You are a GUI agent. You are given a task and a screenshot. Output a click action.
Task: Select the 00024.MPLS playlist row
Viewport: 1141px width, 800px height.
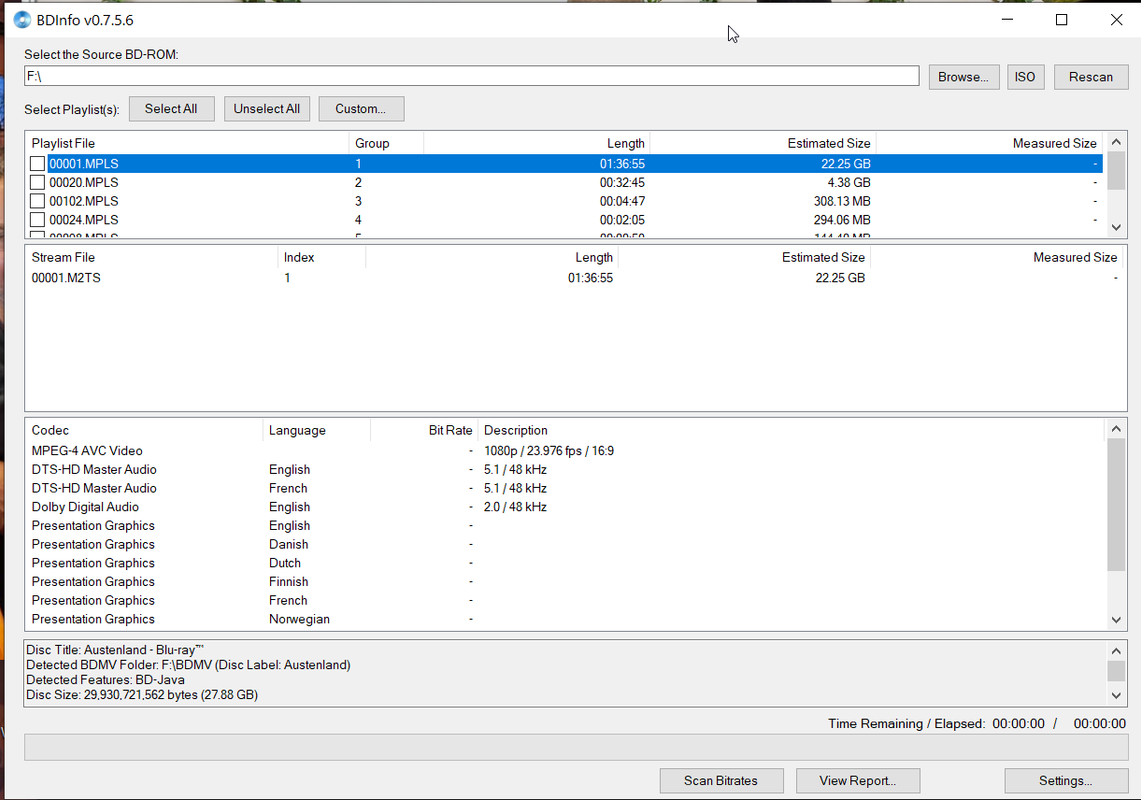click(x=564, y=220)
